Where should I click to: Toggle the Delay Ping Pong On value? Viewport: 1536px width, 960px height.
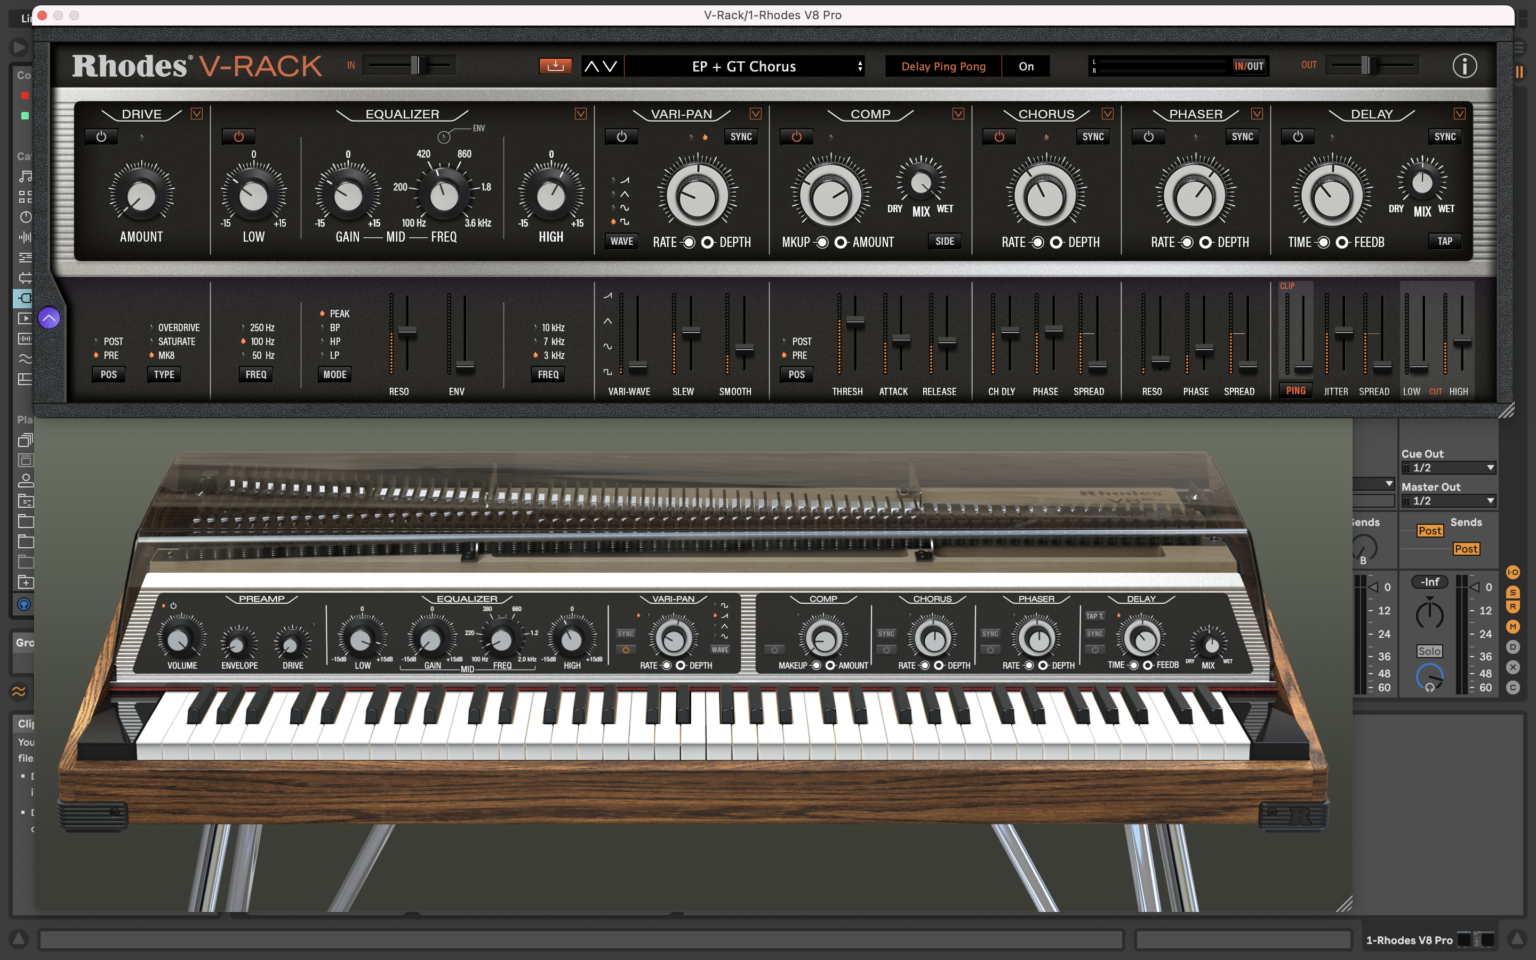pos(1026,66)
